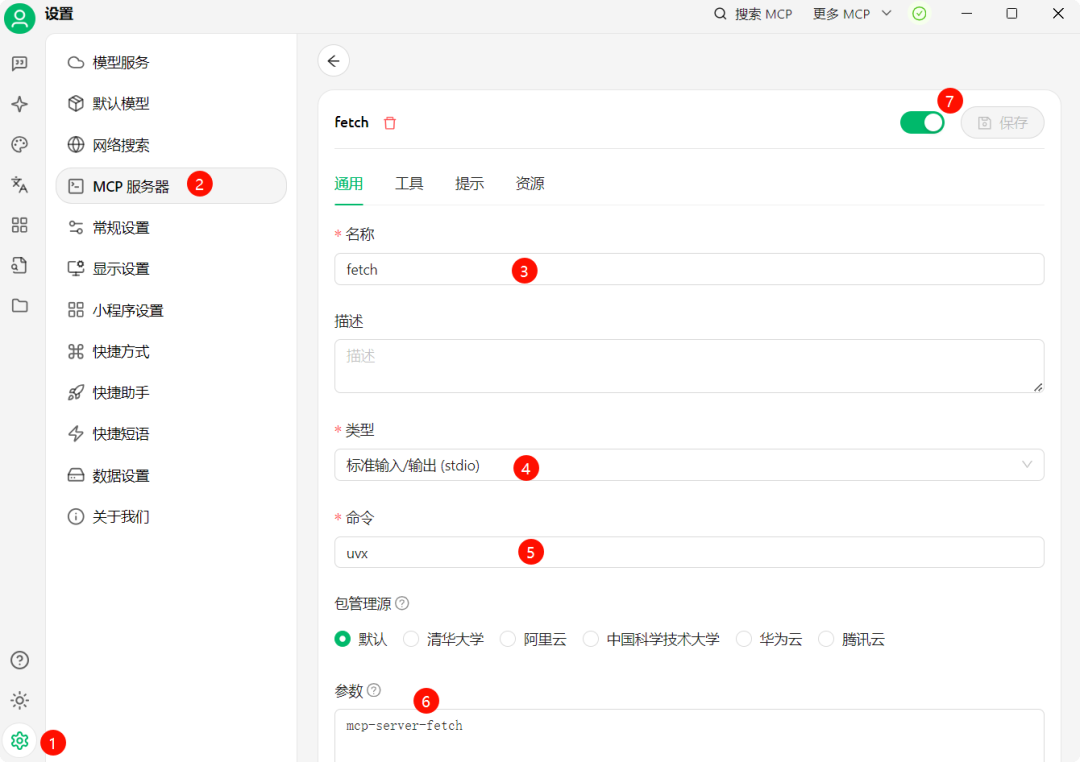Disable the fetch server toggle switch
The image size is (1080, 762).
pyautogui.click(x=921, y=122)
